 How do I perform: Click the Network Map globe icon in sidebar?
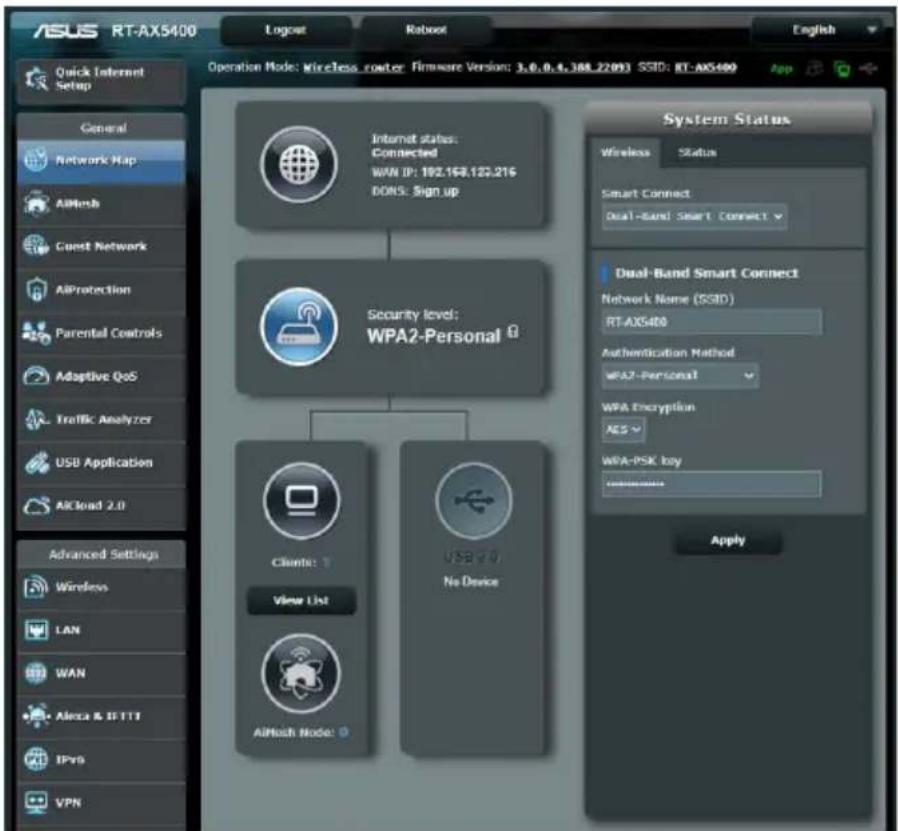pos(36,160)
